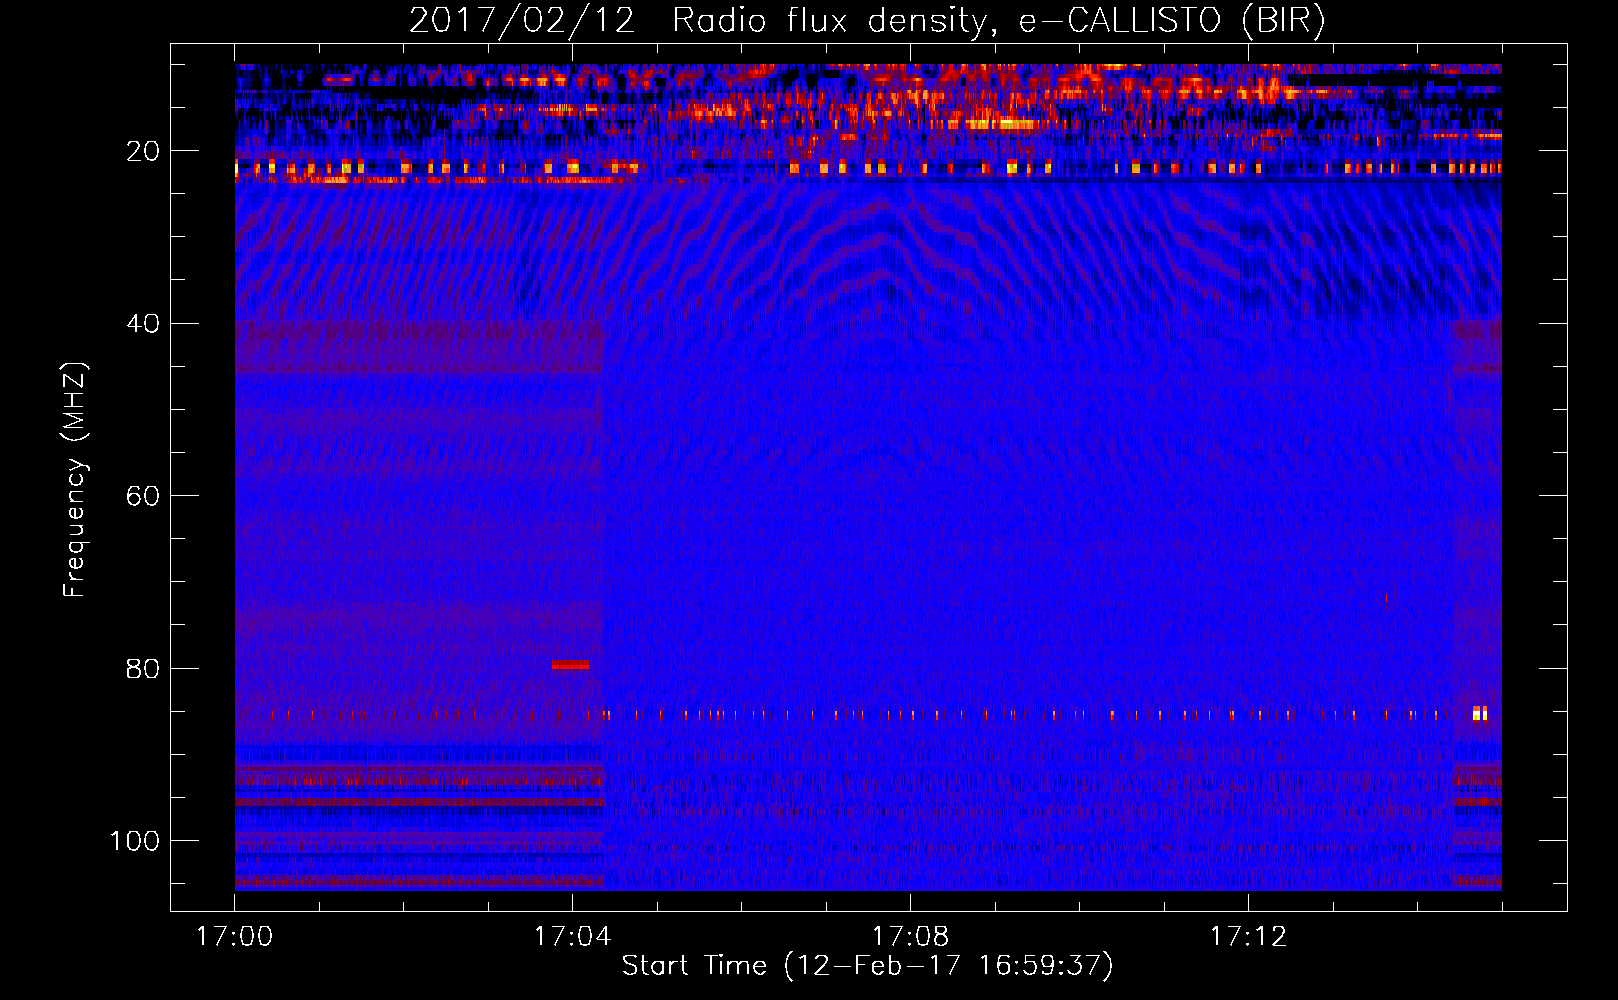Click the '40' frequency tick label
The height and width of the screenshot is (1000, 1618).
(x=143, y=324)
